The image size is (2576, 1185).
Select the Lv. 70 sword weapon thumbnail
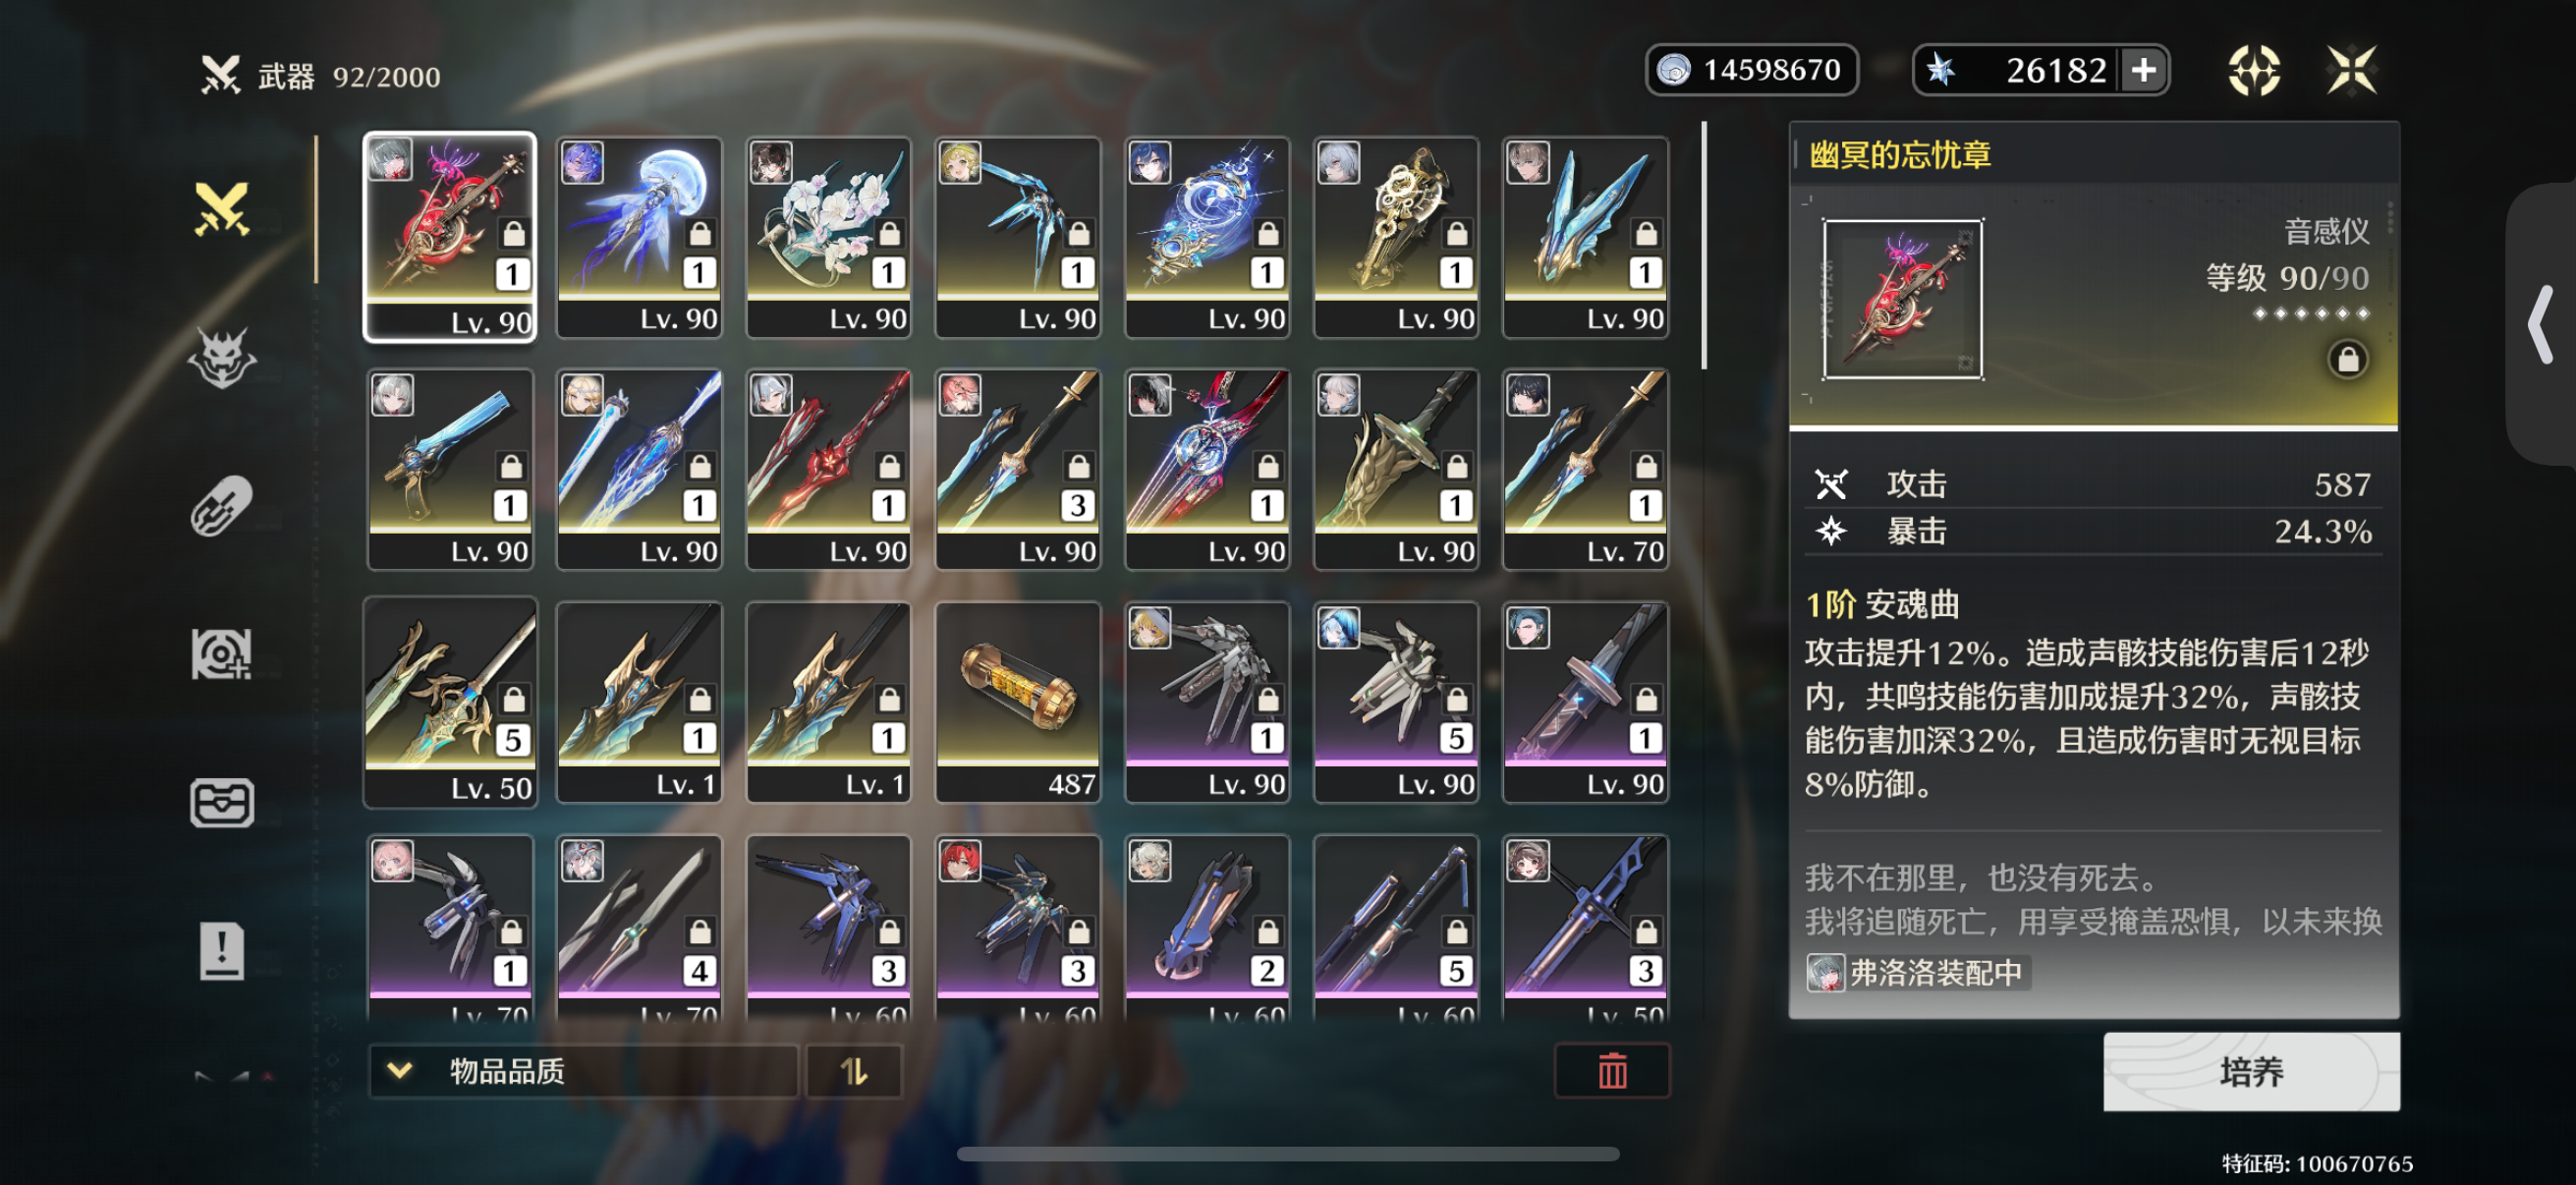click(1584, 469)
